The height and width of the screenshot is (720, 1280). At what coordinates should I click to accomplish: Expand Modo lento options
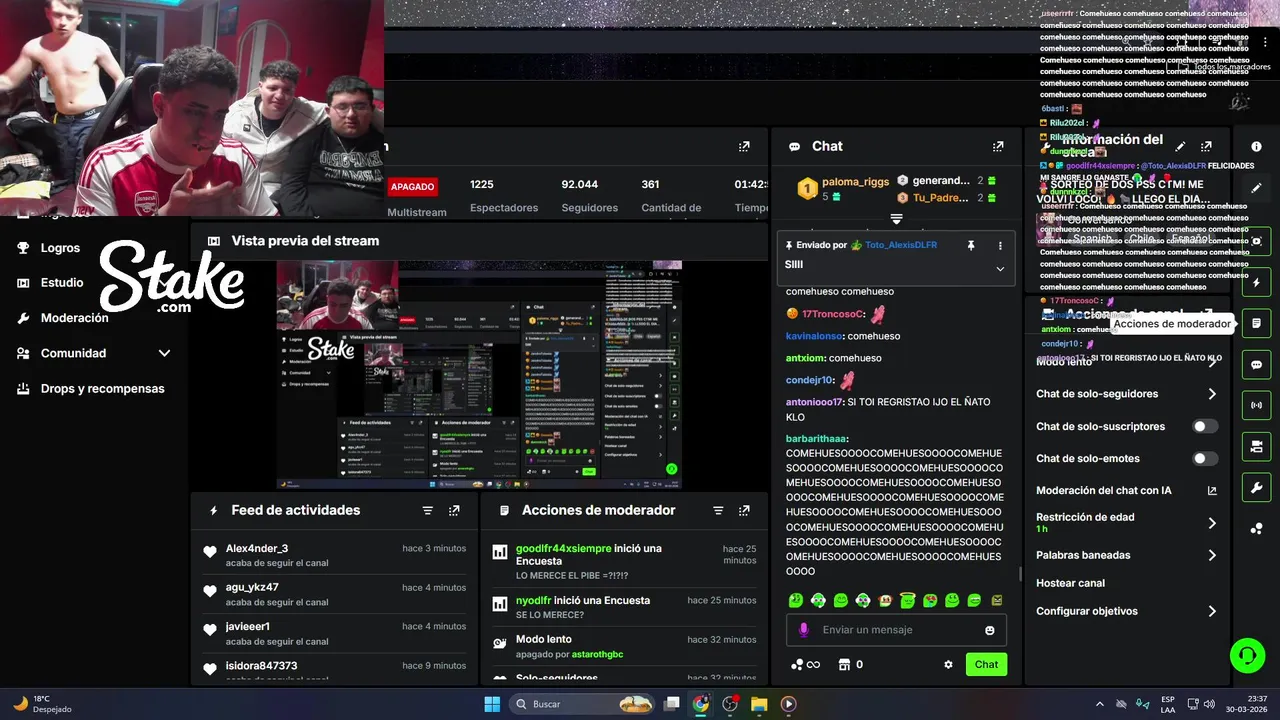coord(1212,362)
